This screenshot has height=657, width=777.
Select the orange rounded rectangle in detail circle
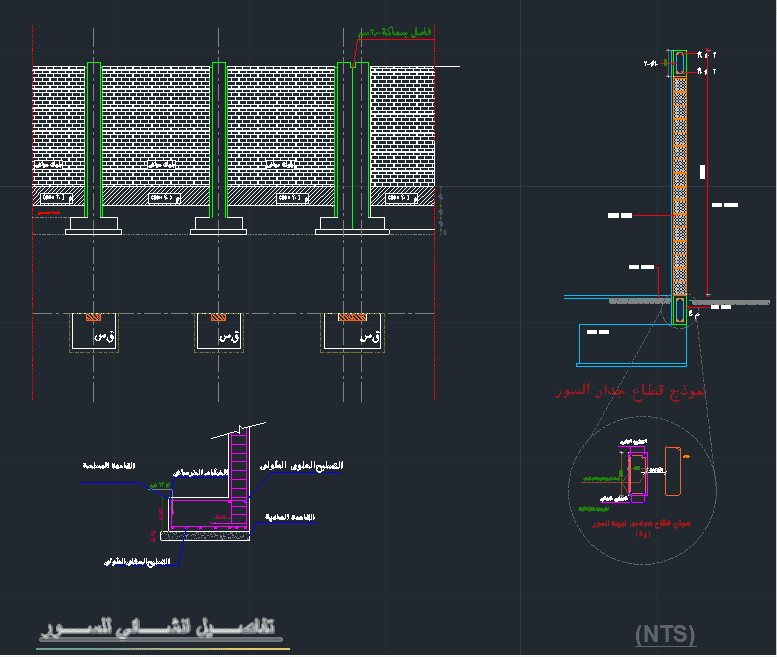tap(672, 471)
